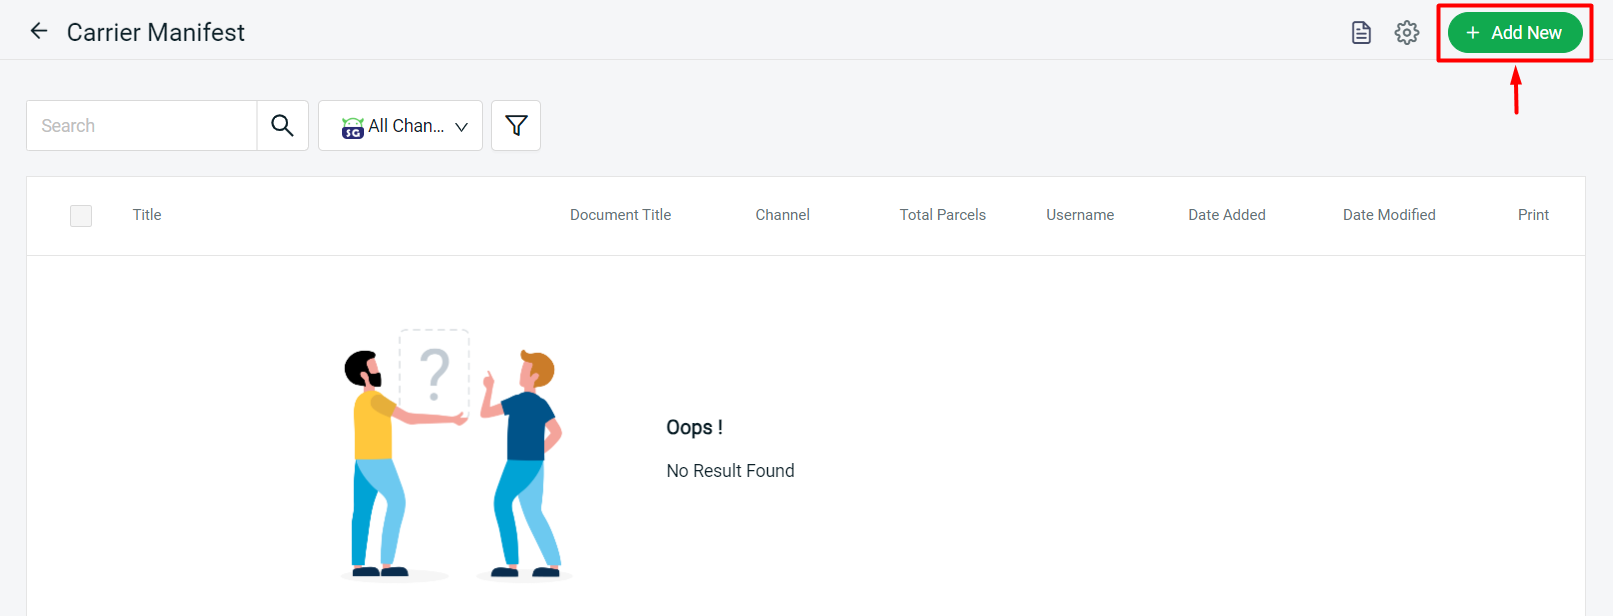1613x616 pixels.
Task: Click the Document Title column header
Action: point(620,215)
